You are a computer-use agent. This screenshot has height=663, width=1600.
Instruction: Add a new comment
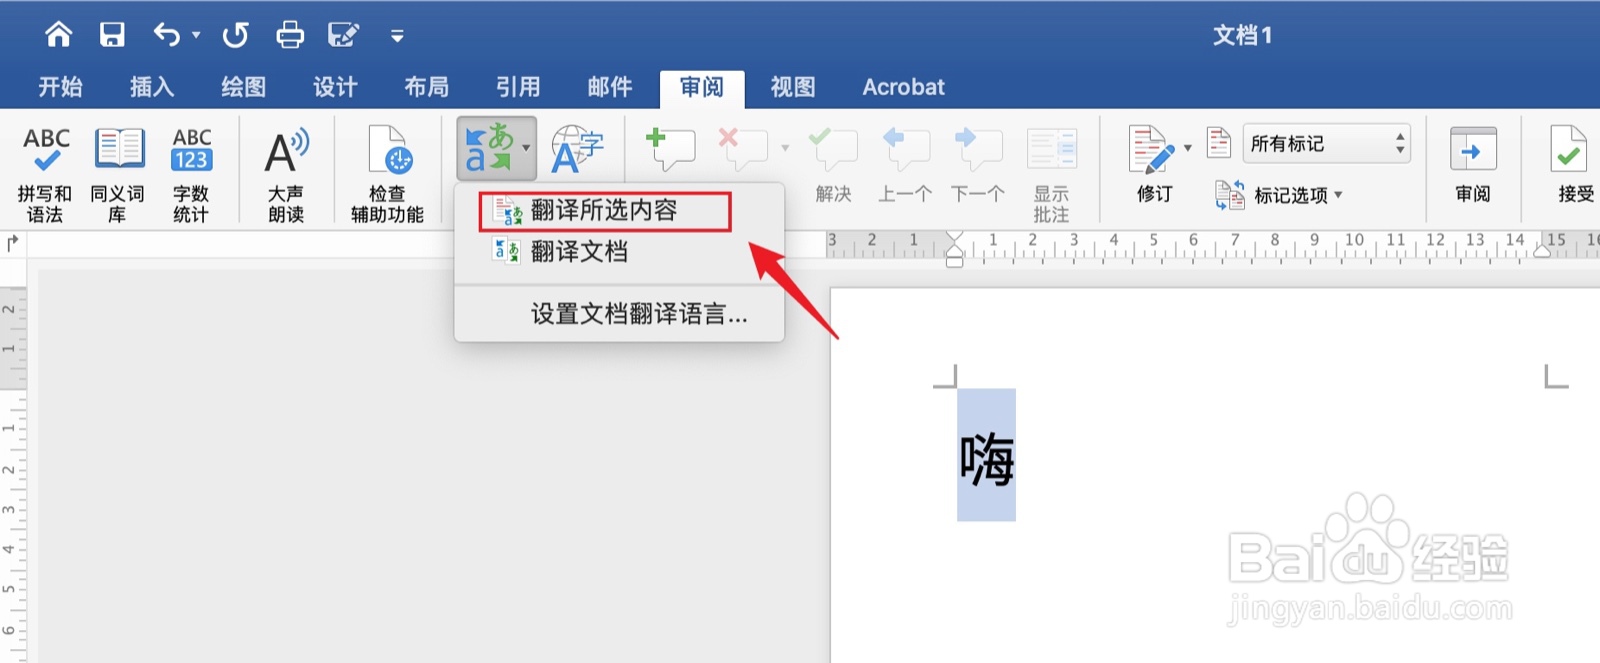(670, 149)
